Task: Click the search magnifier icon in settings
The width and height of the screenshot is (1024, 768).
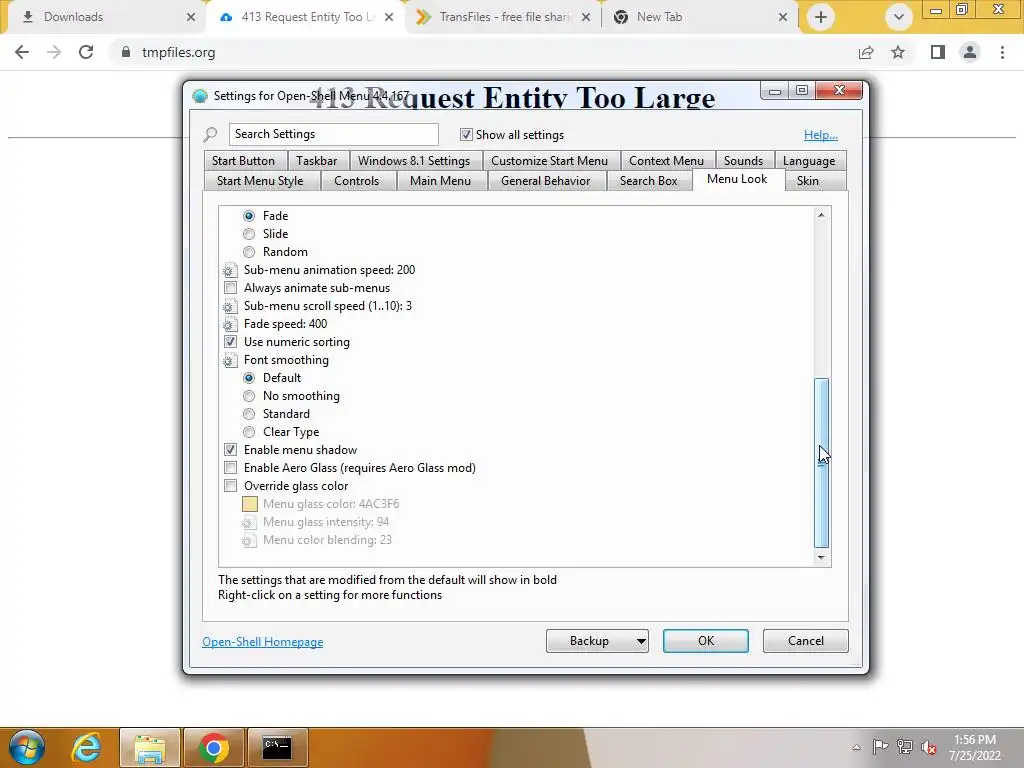Action: tap(210, 135)
